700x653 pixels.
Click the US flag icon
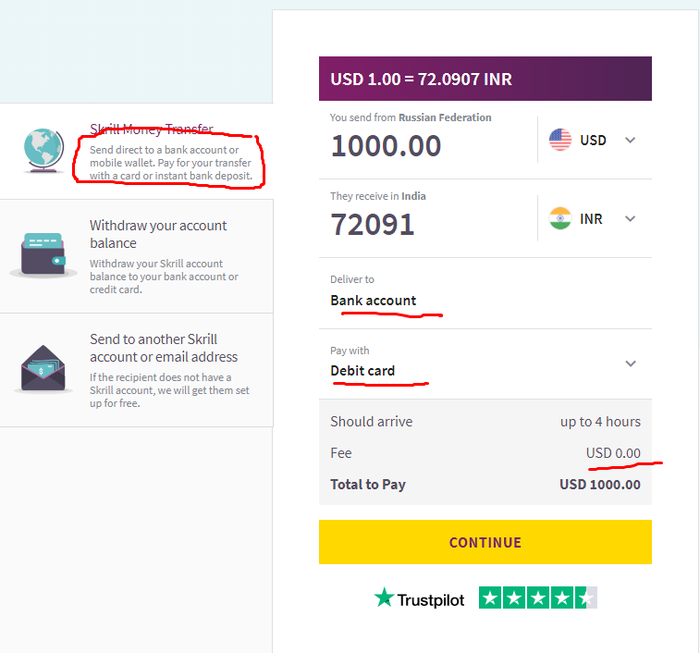click(x=560, y=140)
